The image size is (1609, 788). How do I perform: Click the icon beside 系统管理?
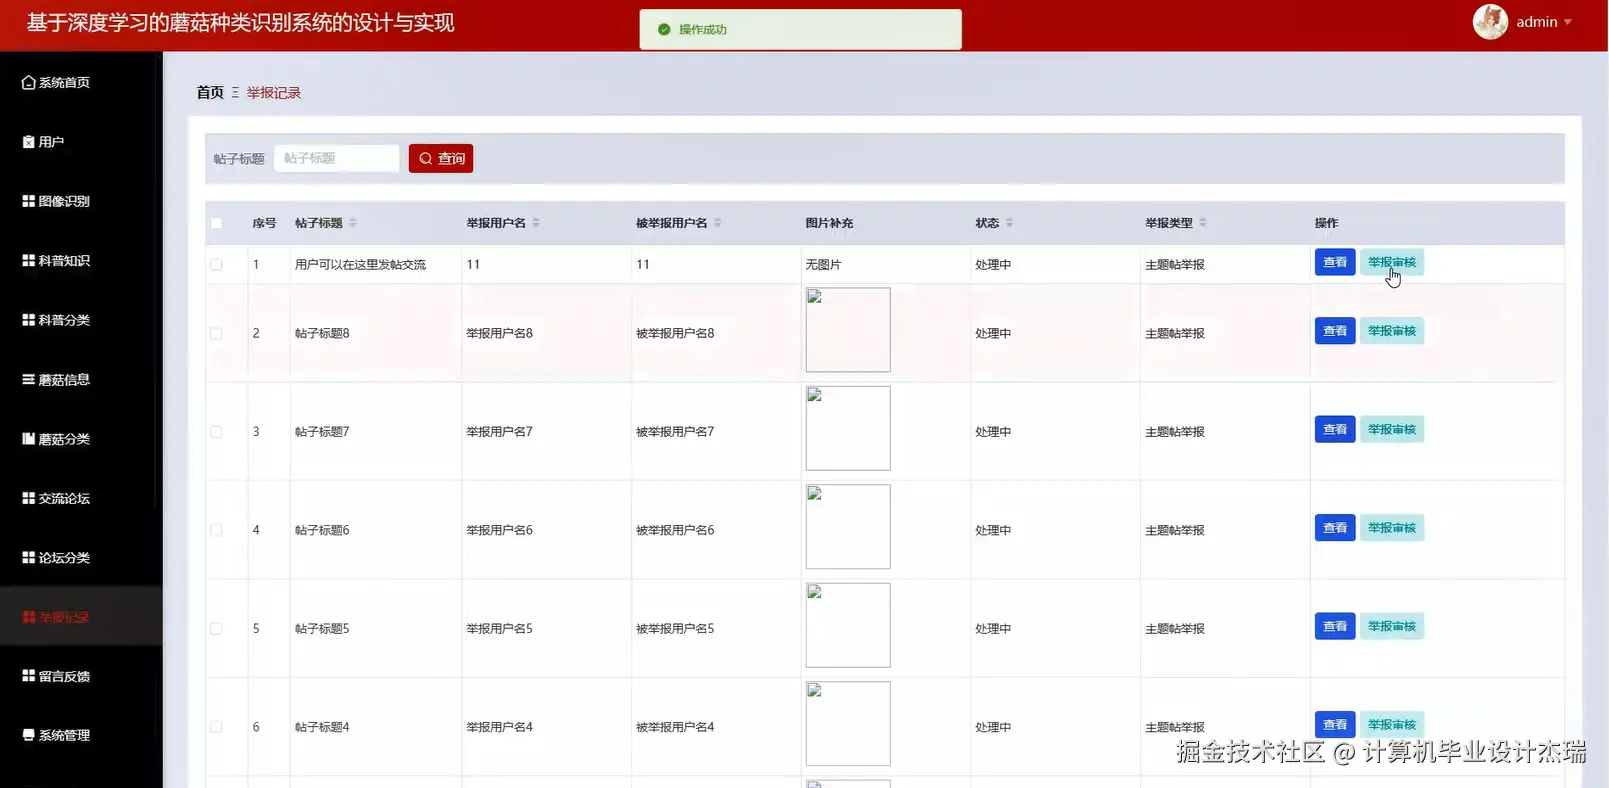pyautogui.click(x=28, y=735)
